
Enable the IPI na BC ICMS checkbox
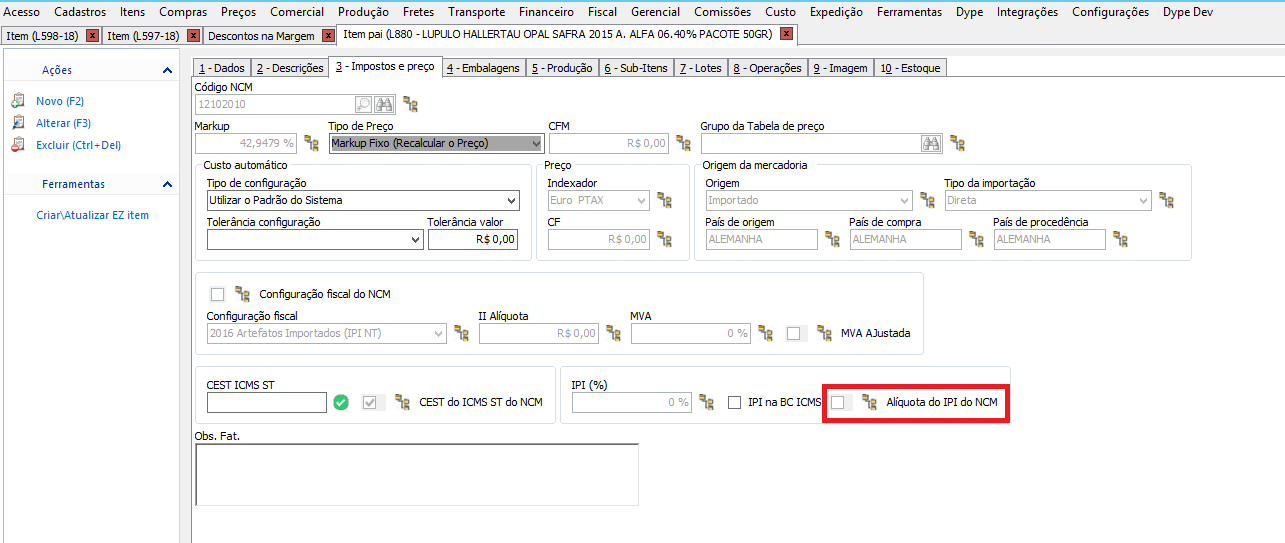[735, 402]
